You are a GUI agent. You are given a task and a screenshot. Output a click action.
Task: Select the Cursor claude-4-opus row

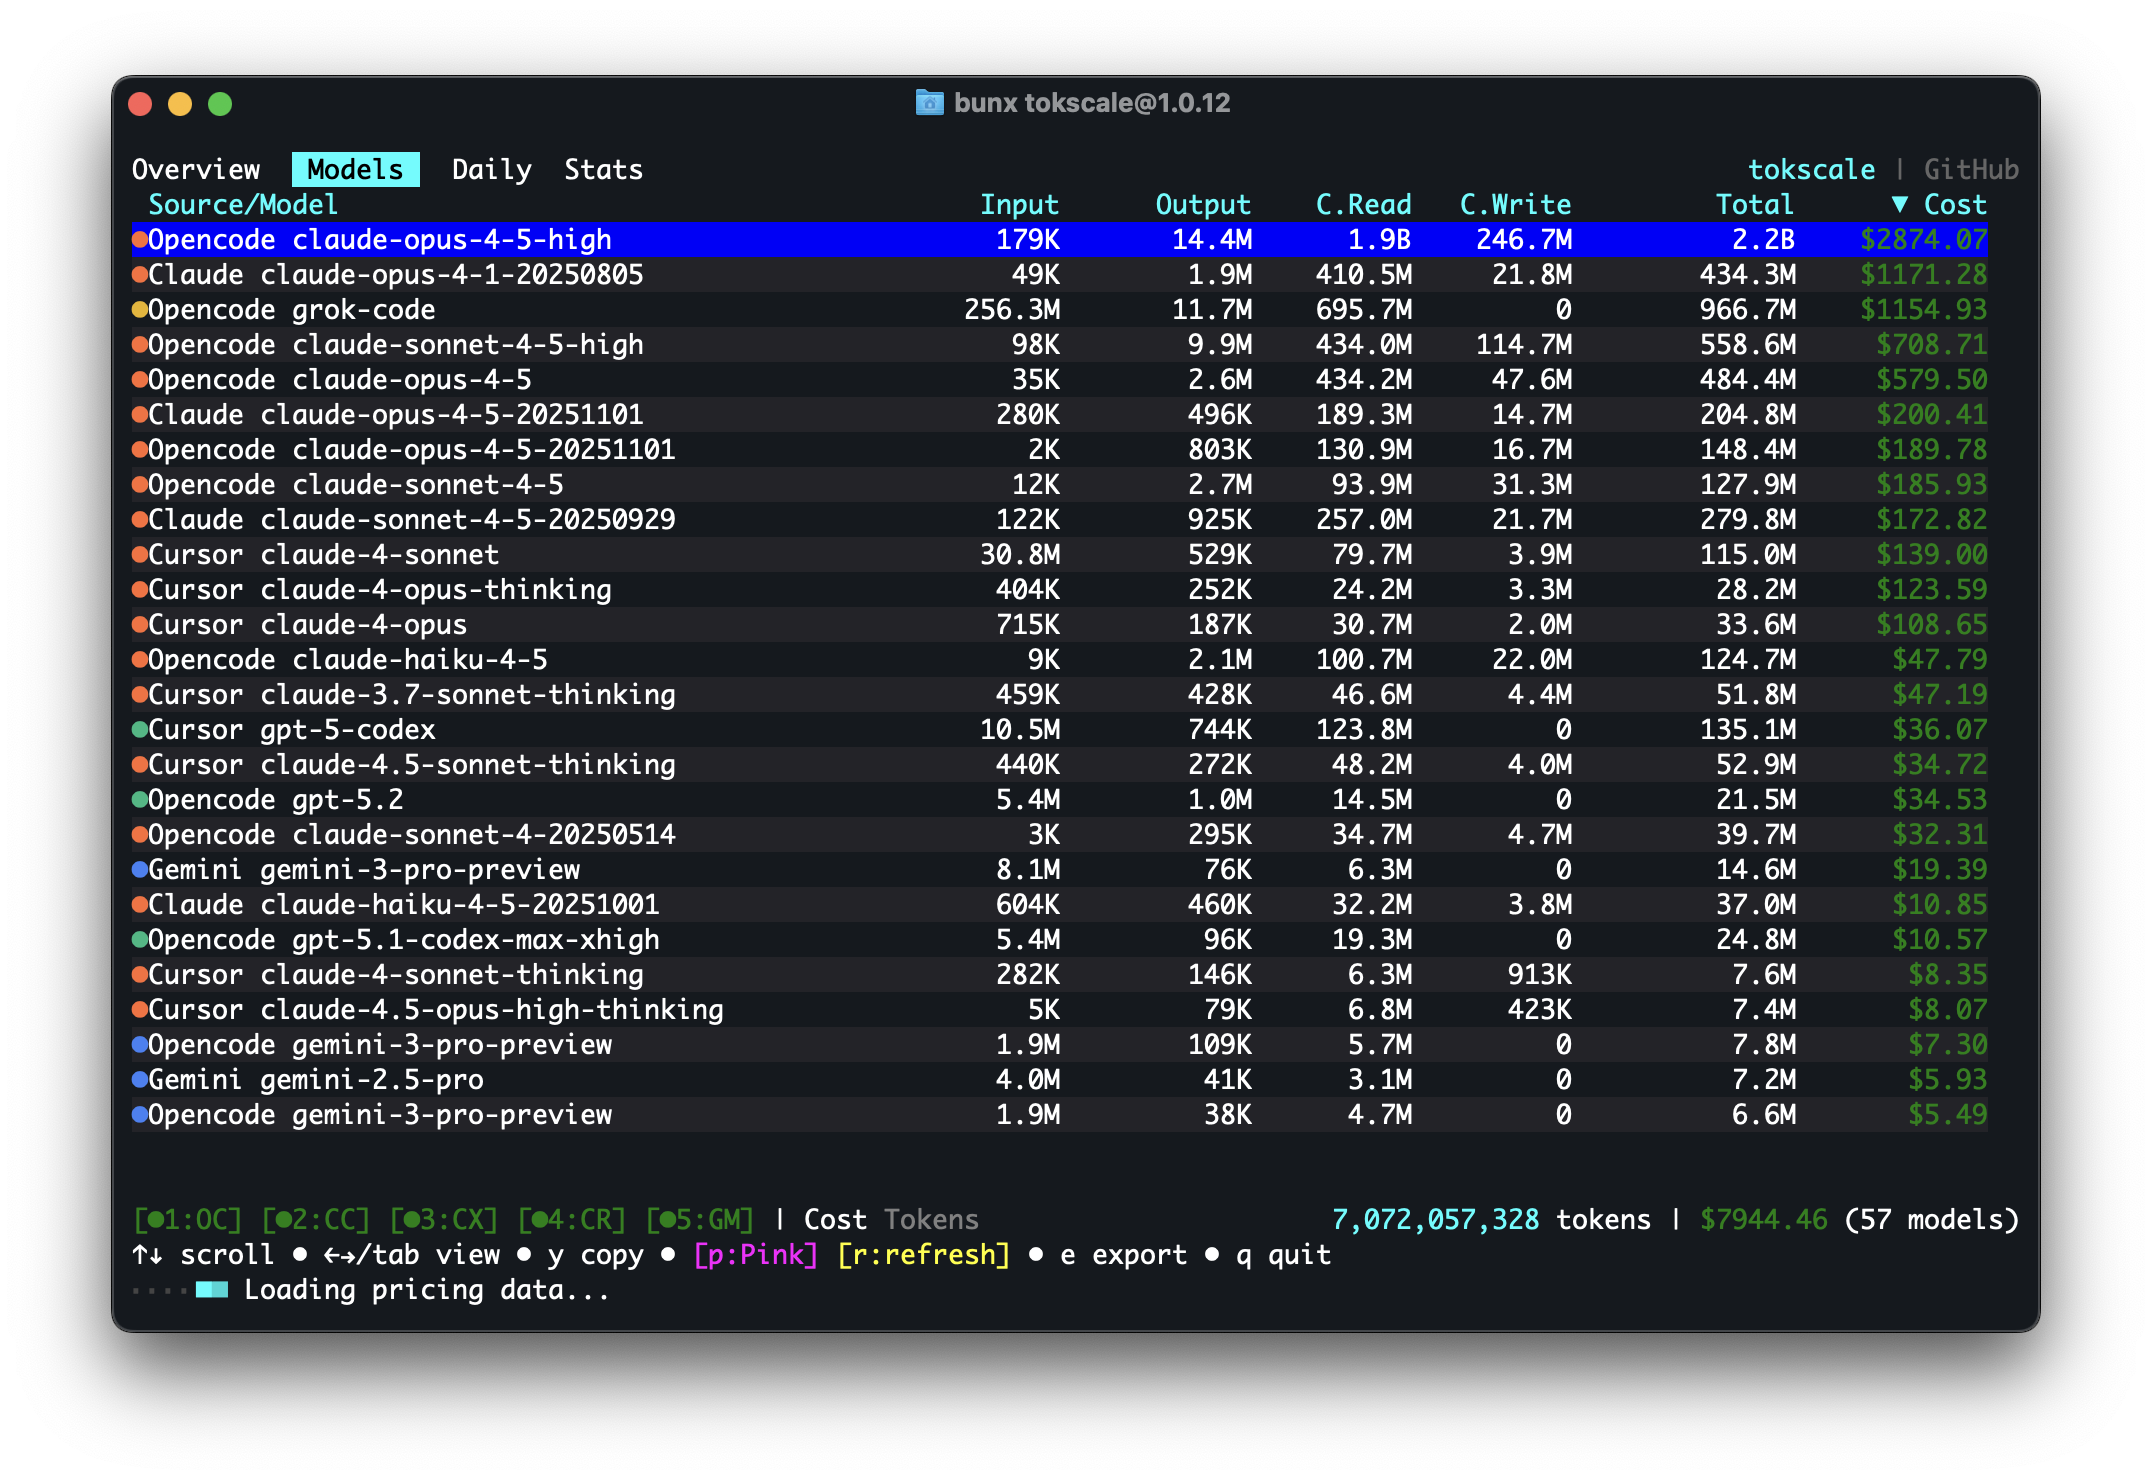click(x=307, y=624)
